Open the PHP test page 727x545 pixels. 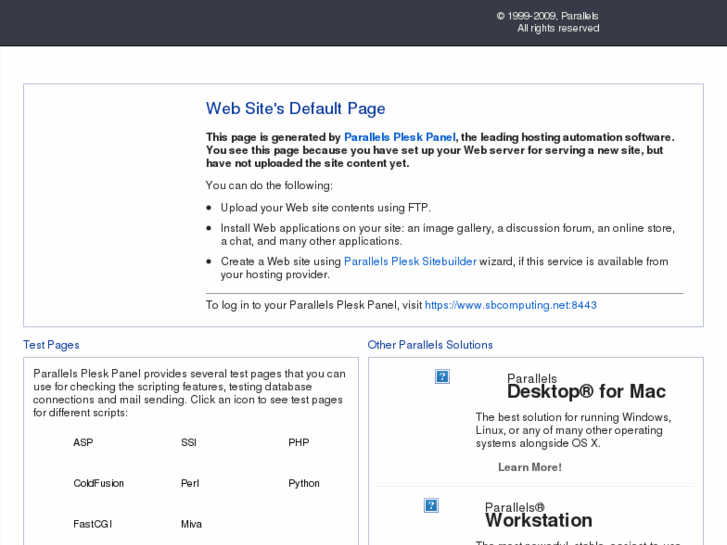pyautogui.click(x=299, y=442)
